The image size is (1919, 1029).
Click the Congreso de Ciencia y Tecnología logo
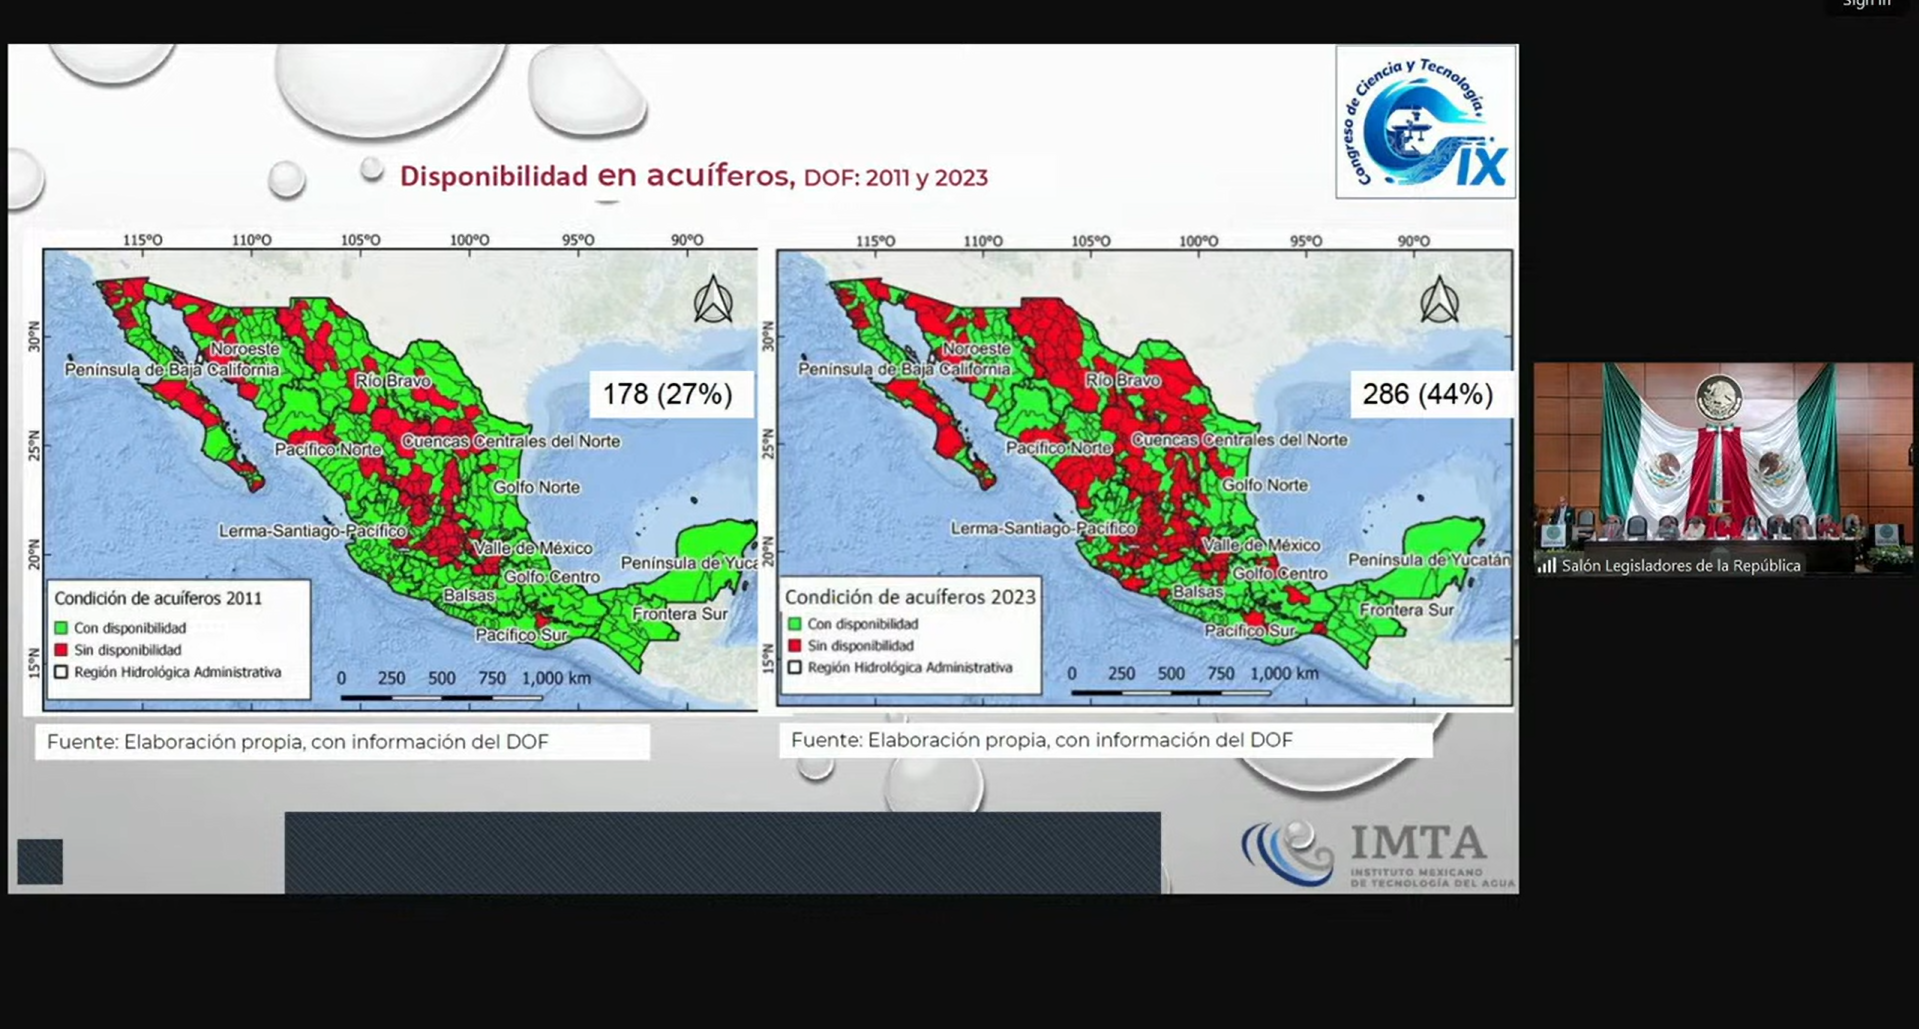coord(1425,122)
